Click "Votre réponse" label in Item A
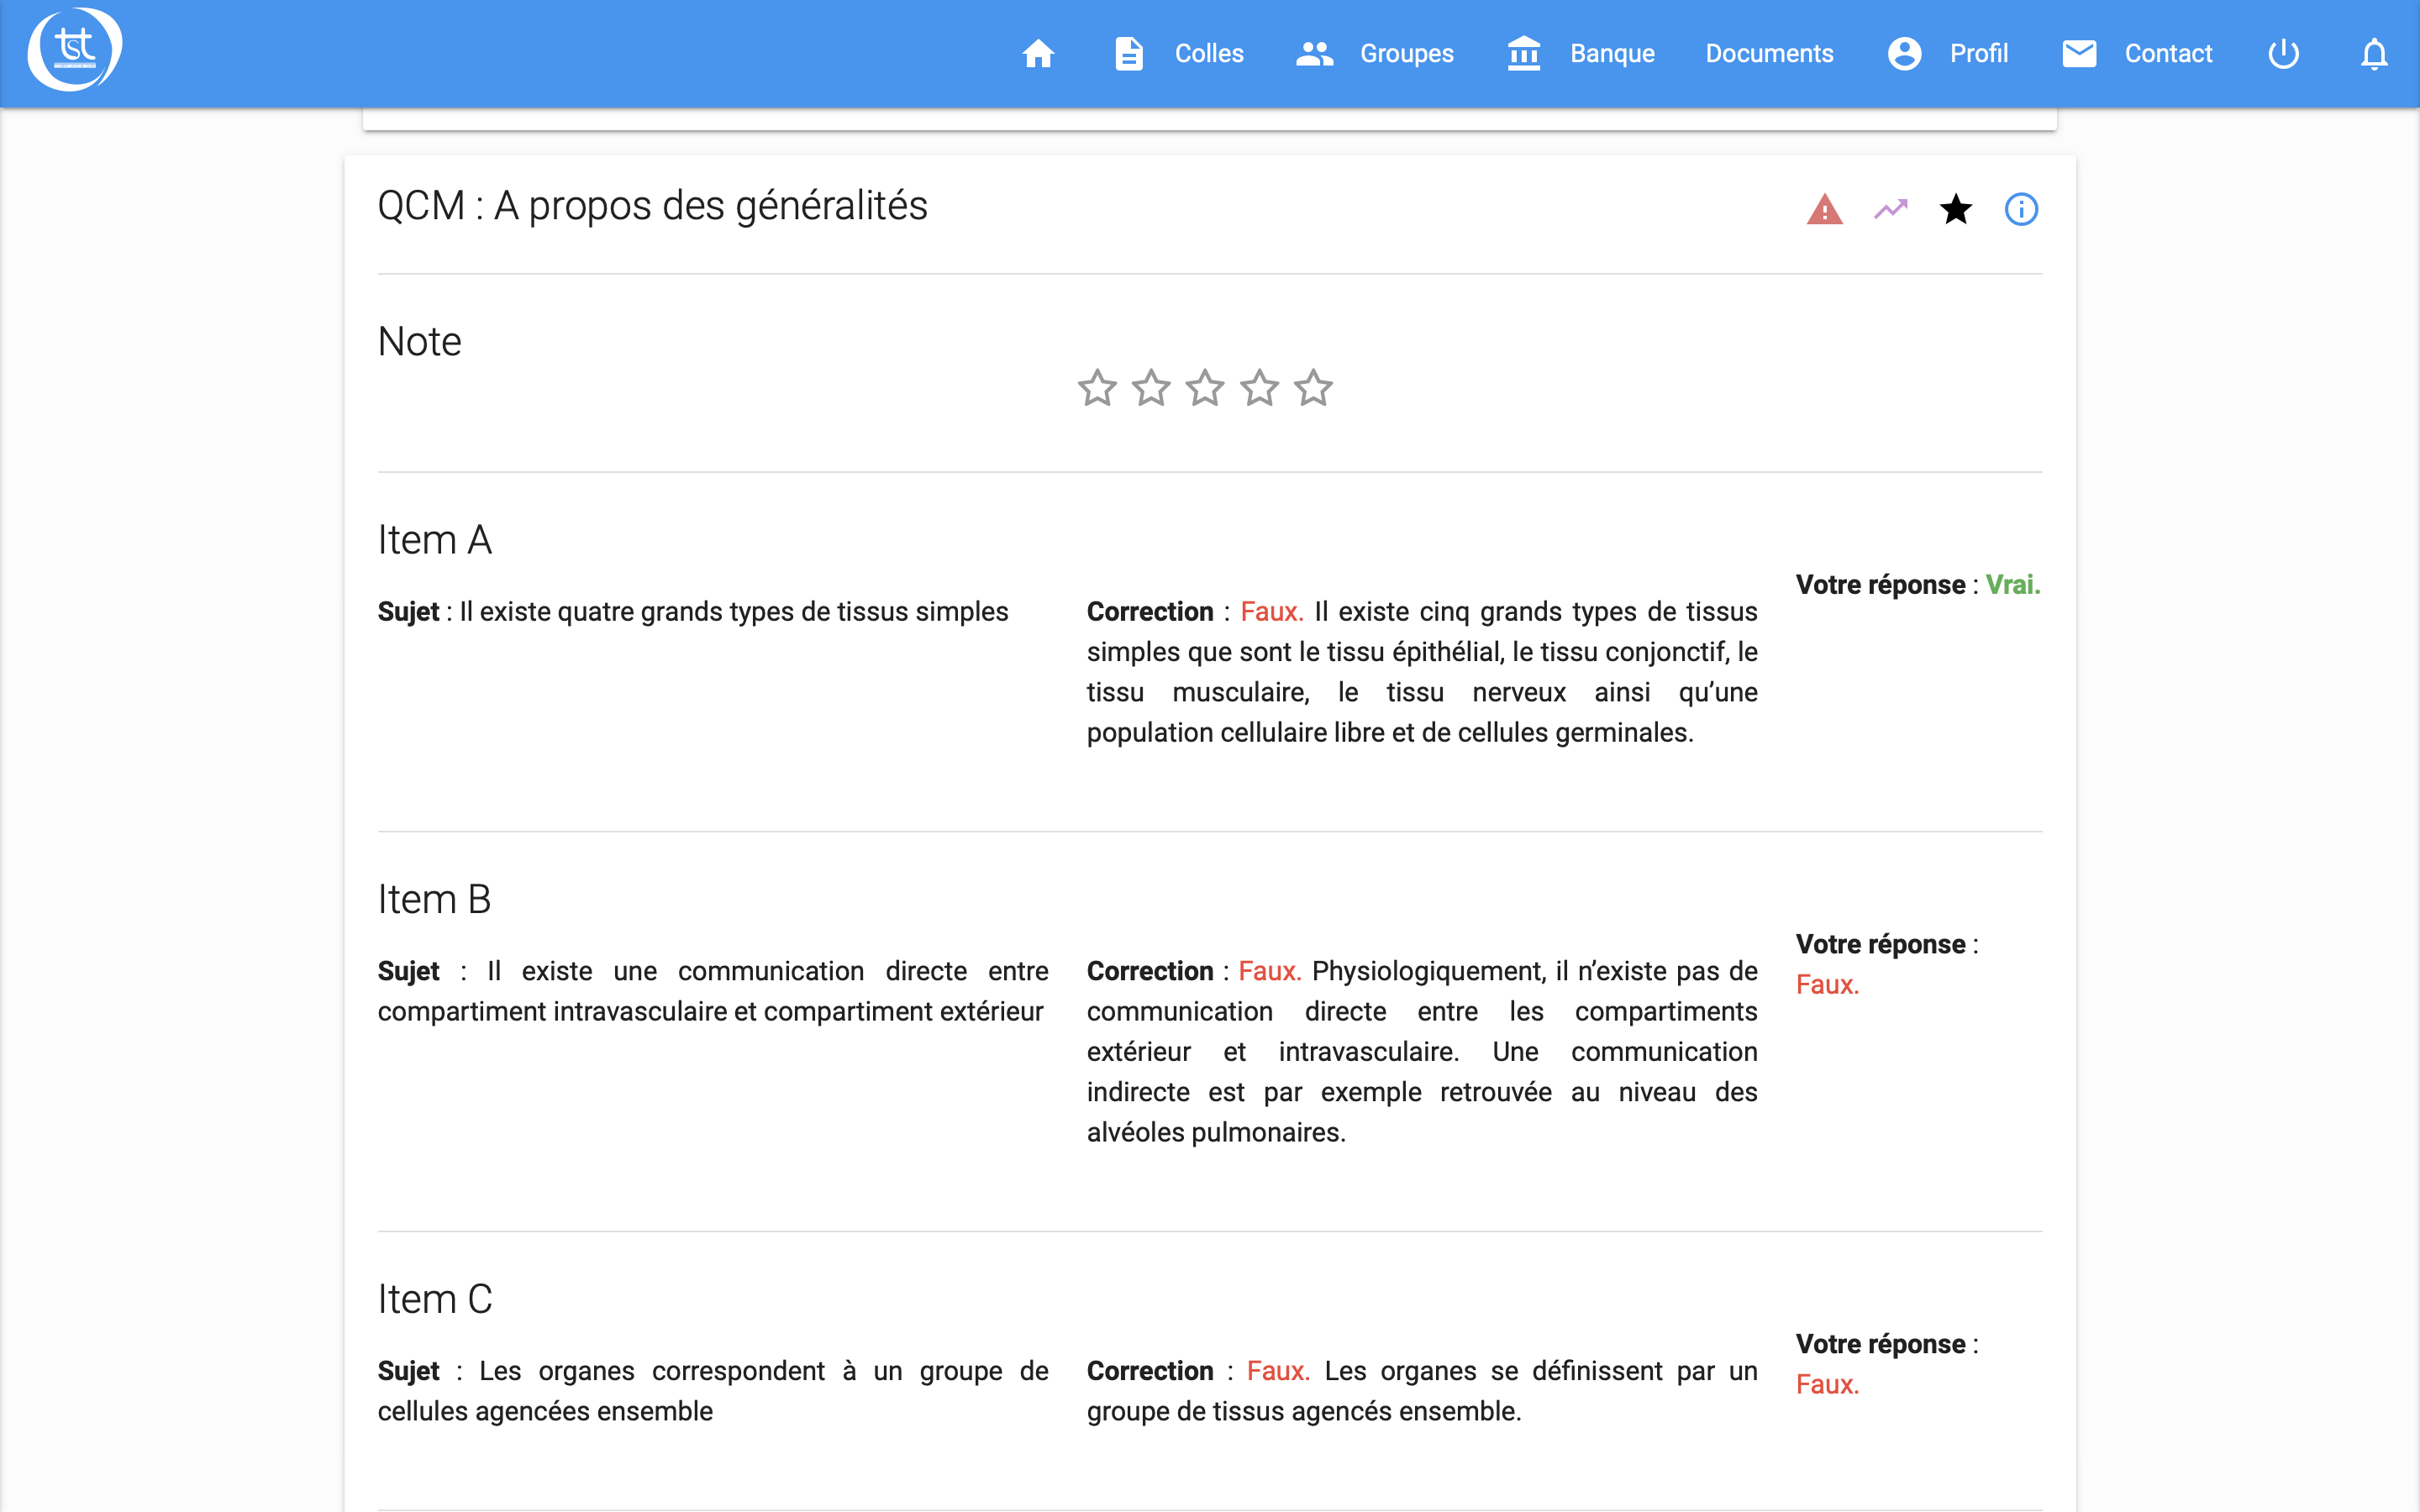Viewport: 2420px width, 1512px height. click(1880, 585)
